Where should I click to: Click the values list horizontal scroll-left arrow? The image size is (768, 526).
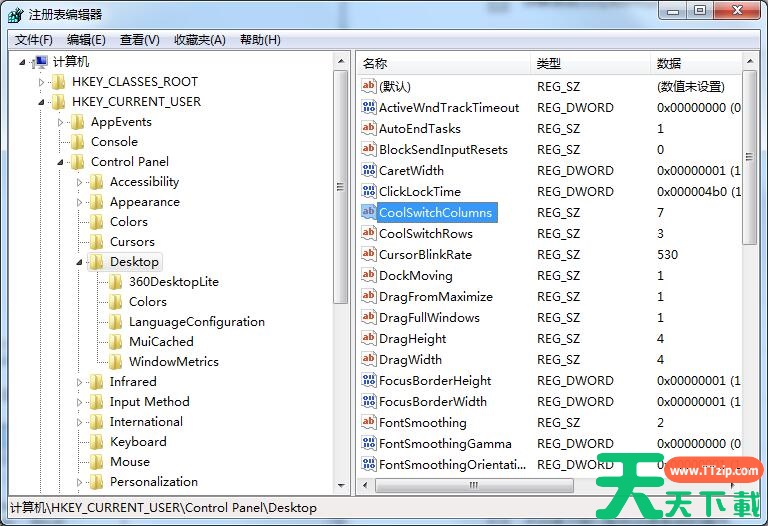[365, 486]
